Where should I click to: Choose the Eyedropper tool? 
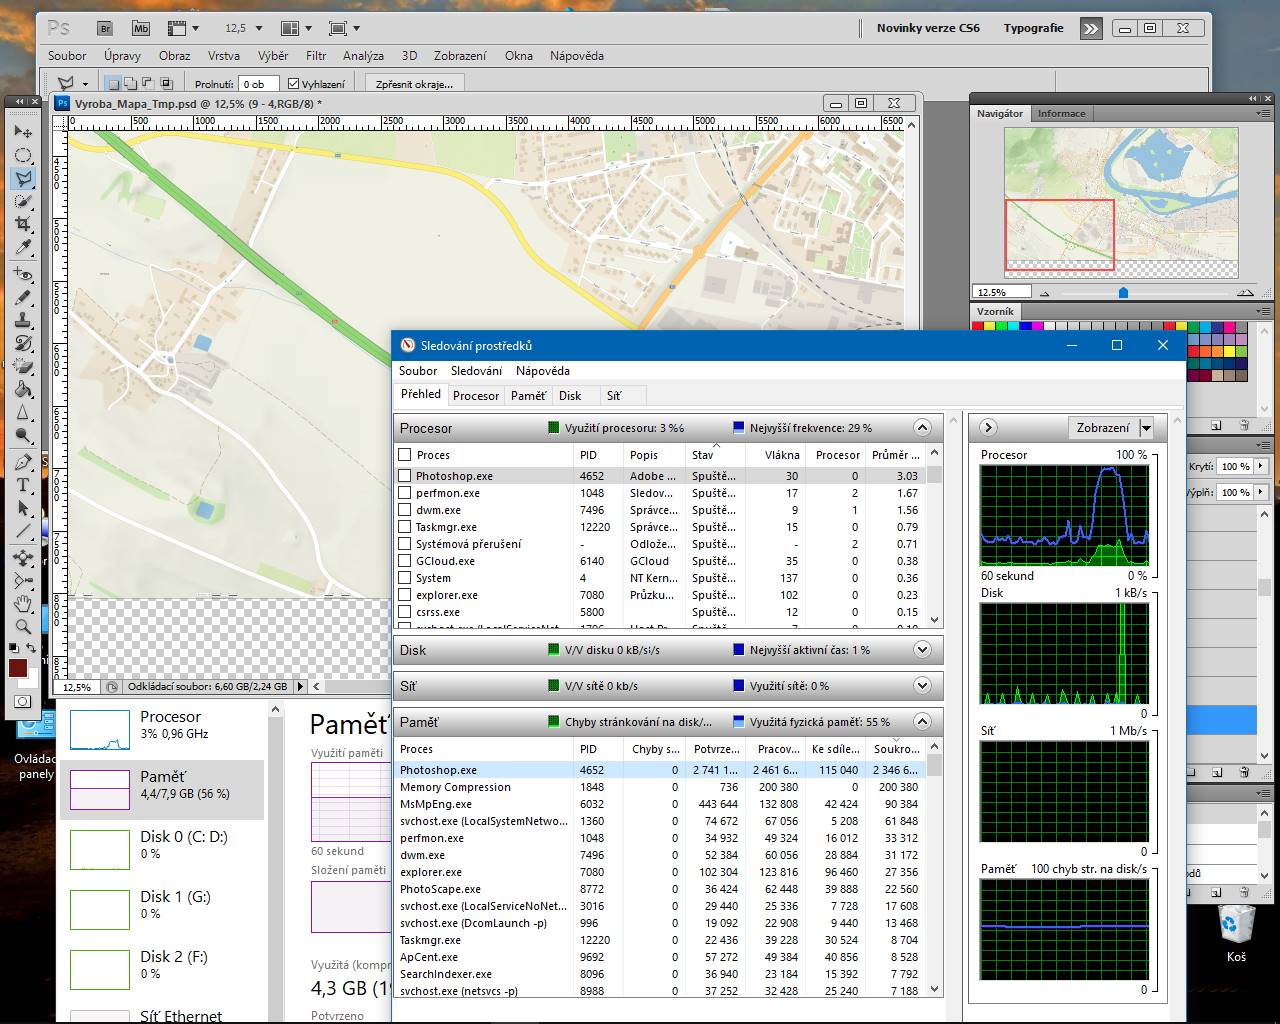click(x=22, y=248)
